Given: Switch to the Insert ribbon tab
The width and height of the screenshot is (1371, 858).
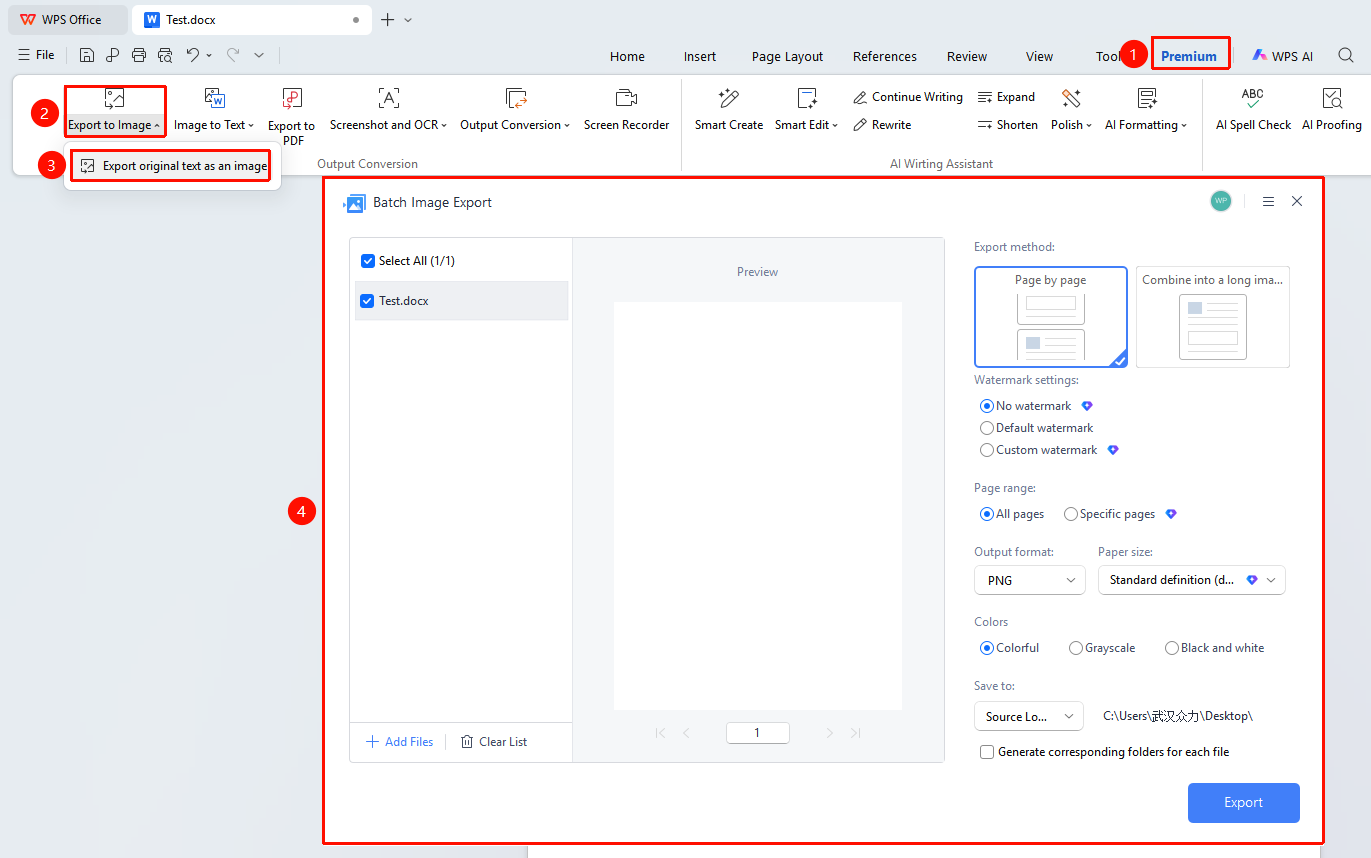Looking at the screenshot, I should pos(700,56).
